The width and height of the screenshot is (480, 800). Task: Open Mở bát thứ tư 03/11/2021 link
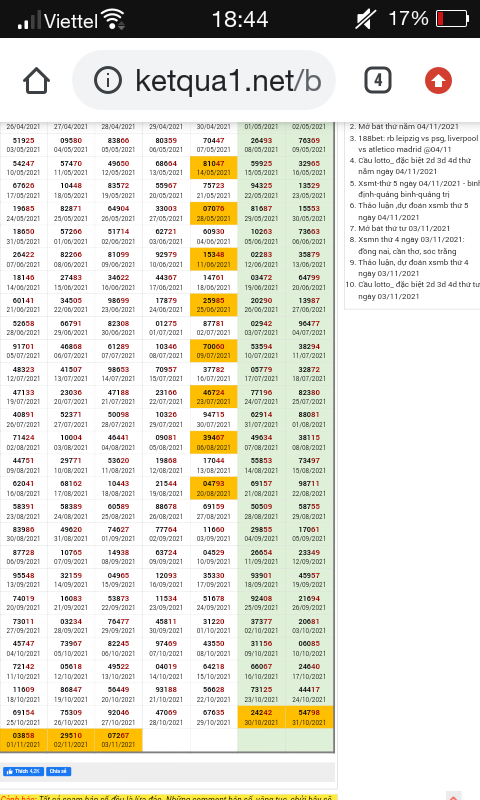tap(404, 228)
